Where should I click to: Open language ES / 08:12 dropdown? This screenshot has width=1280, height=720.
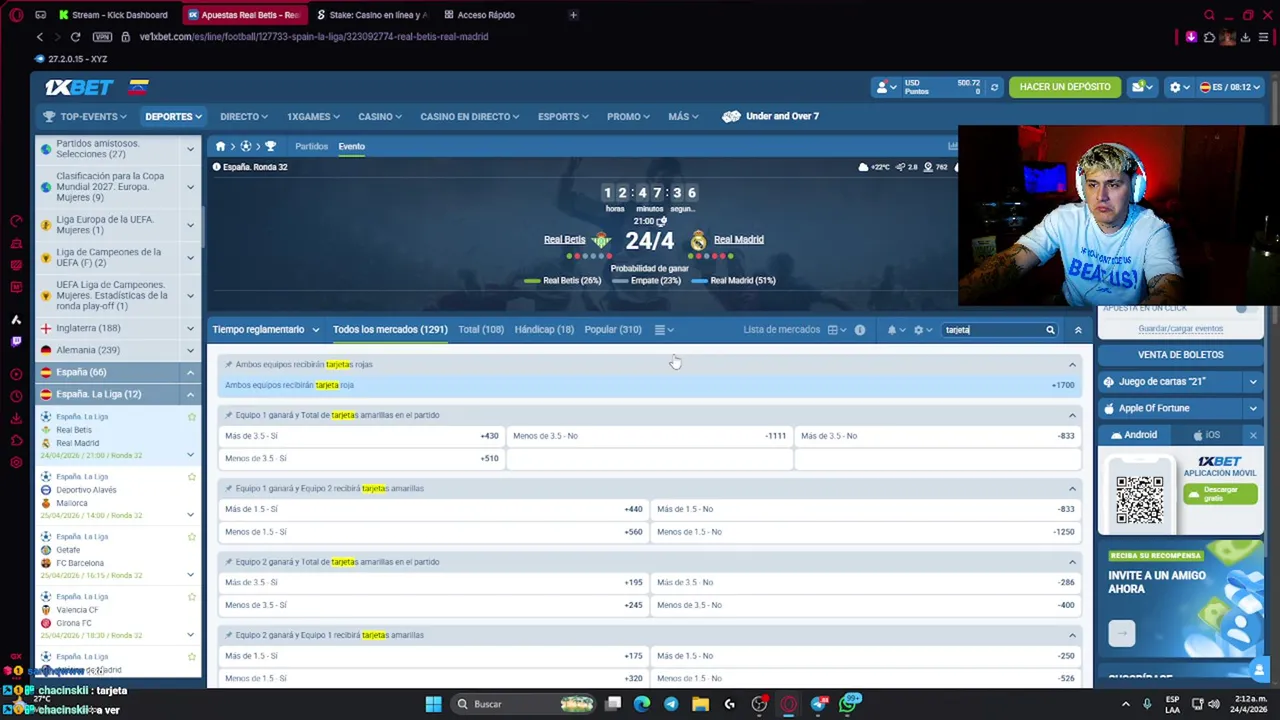click(x=1232, y=87)
